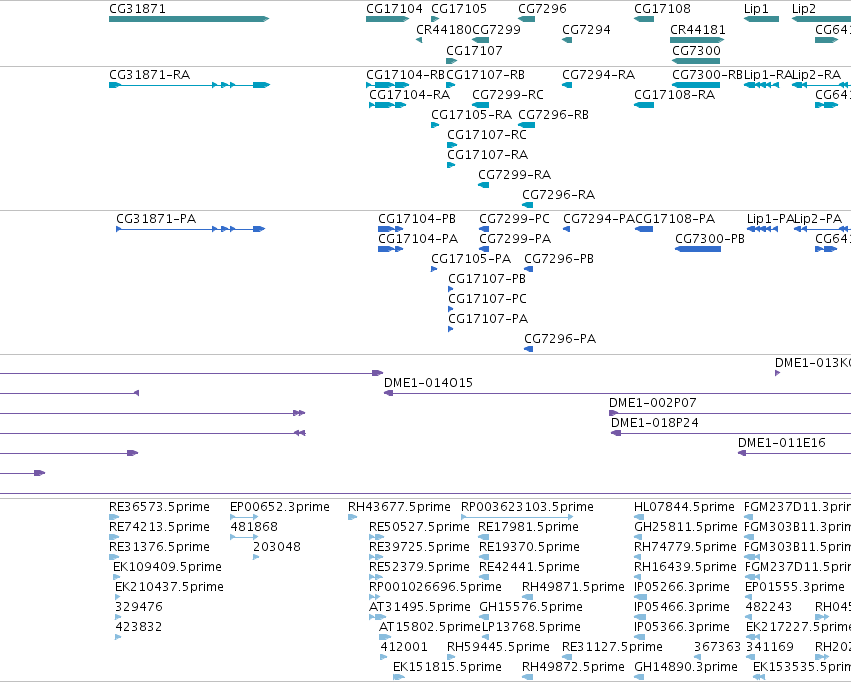Click the CG17108 gene label
The image size is (851, 682).
[662, 9]
